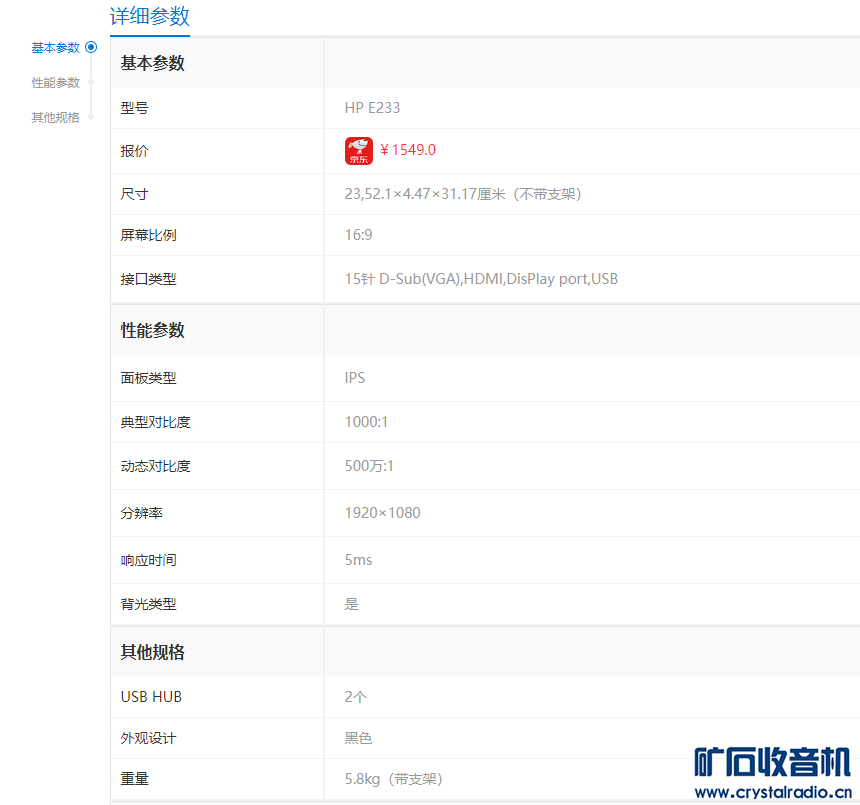The image size is (860, 805).
Task: Select the 5.8kg（带支架）weight value
Action: pos(394,779)
